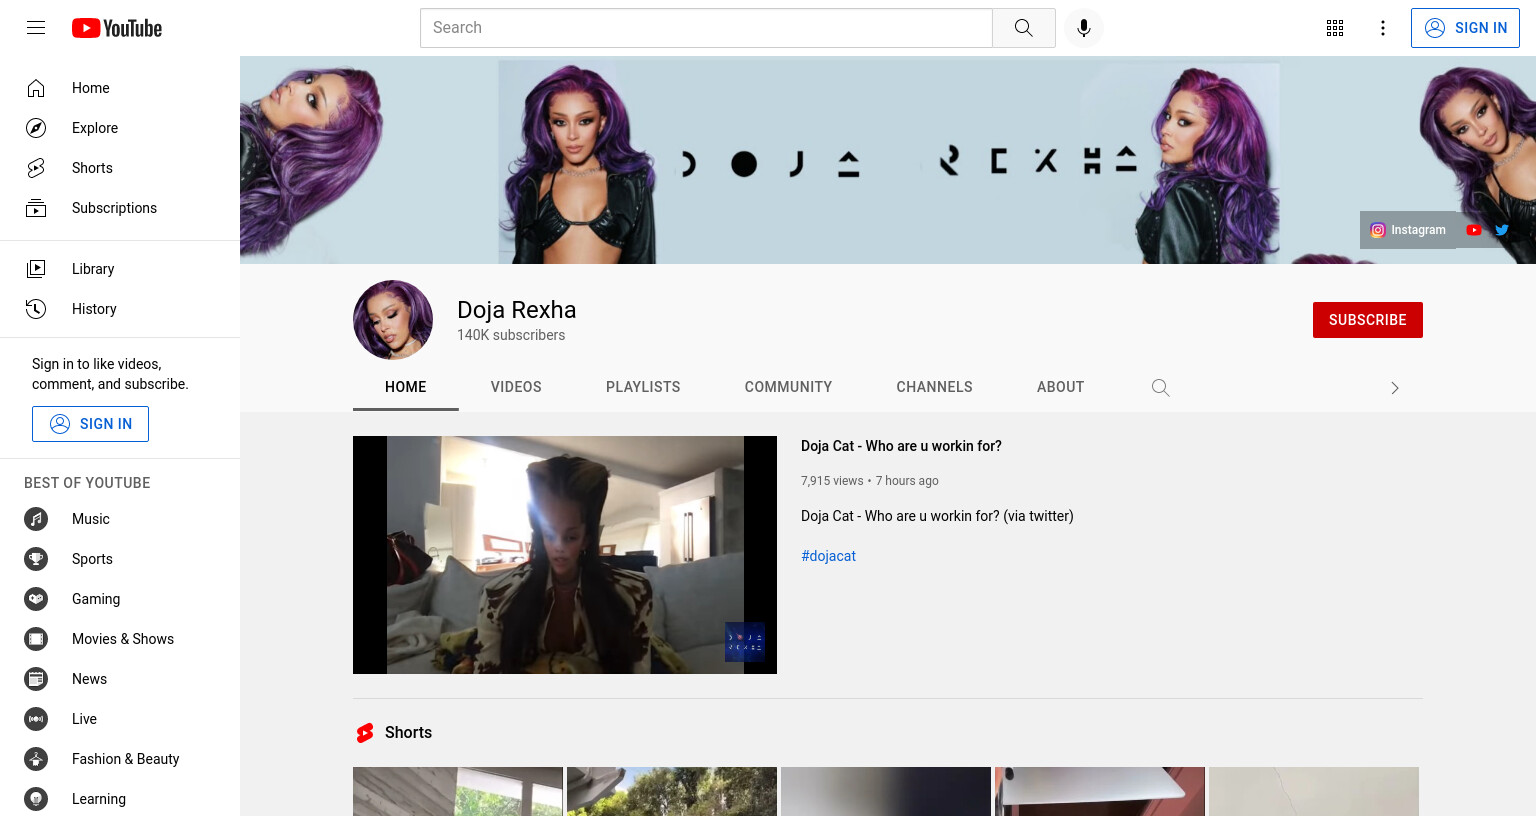Open History in sidebar
This screenshot has width=1536, height=816.
[x=120, y=309]
